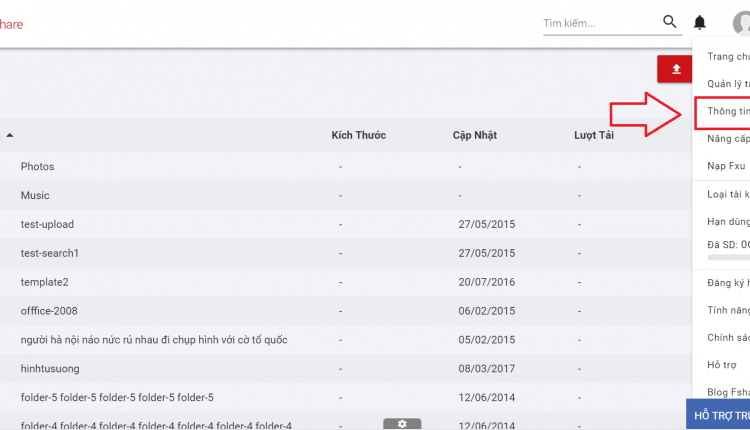Click the user avatar icon
This screenshot has height=430, width=750.
(x=742, y=23)
